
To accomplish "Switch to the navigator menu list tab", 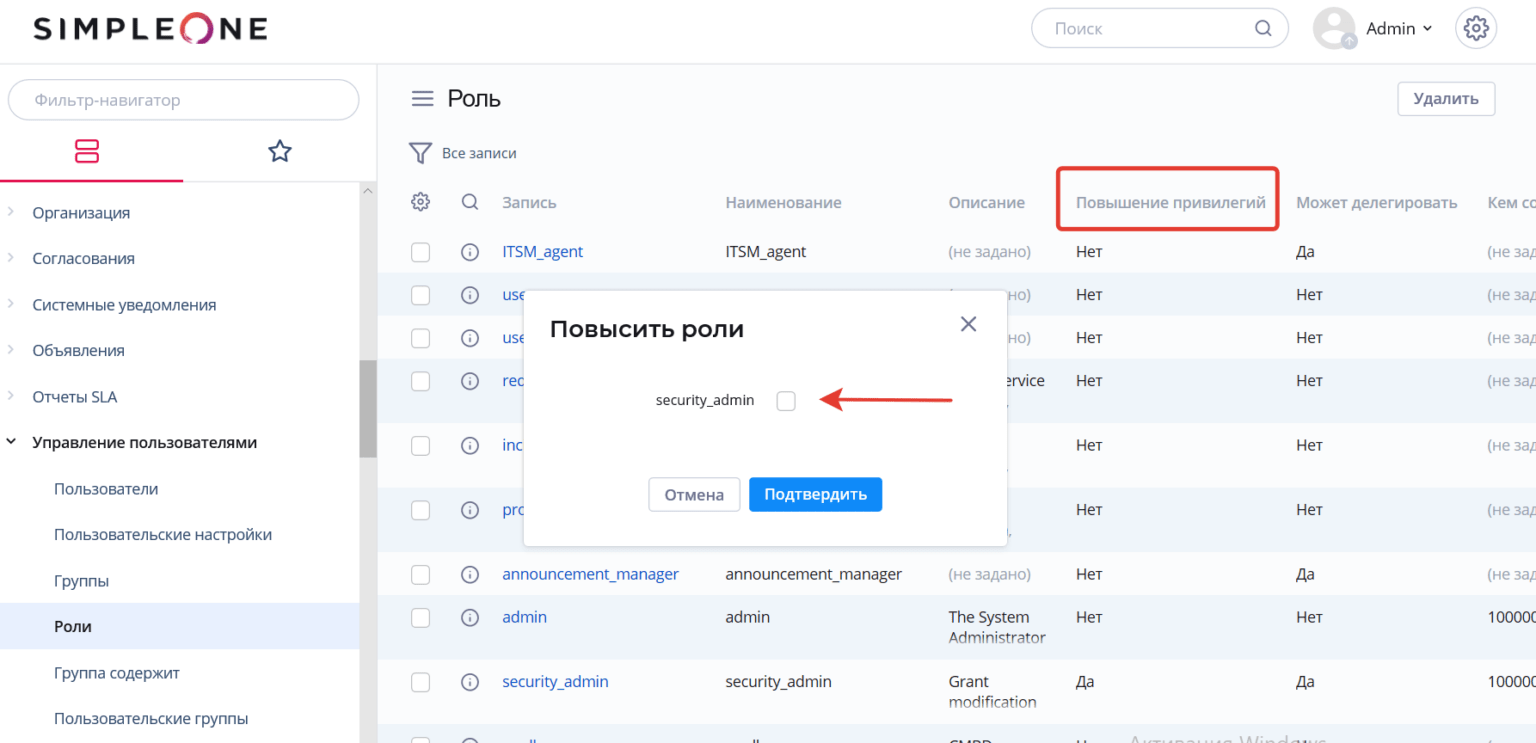I will [87, 151].
